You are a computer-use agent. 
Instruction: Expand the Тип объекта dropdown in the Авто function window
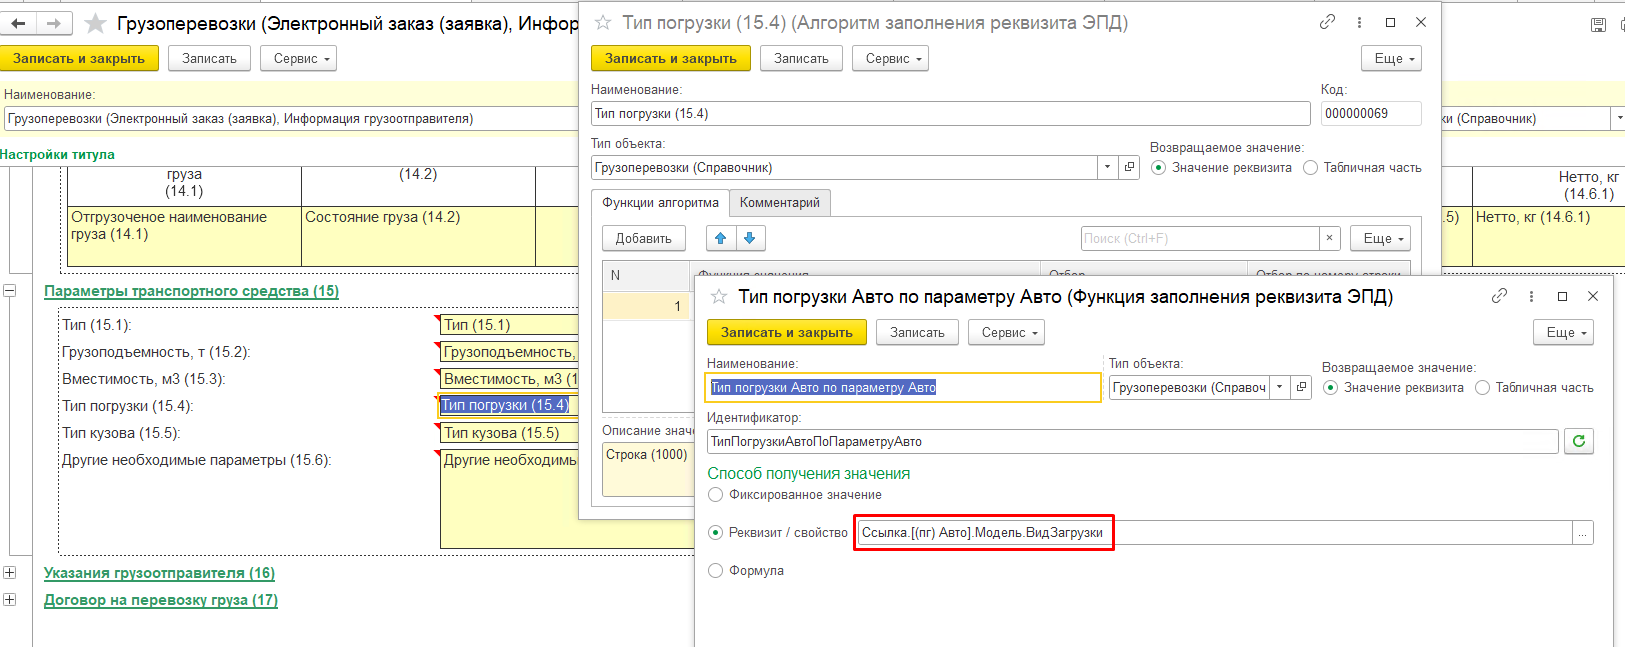pos(1279,387)
